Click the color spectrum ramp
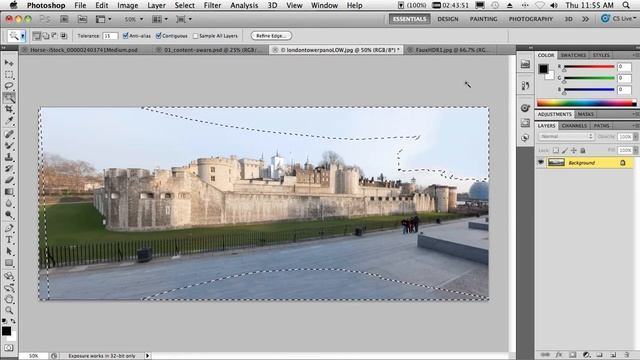Image resolution: width=640 pixels, height=360 pixels. coord(586,102)
